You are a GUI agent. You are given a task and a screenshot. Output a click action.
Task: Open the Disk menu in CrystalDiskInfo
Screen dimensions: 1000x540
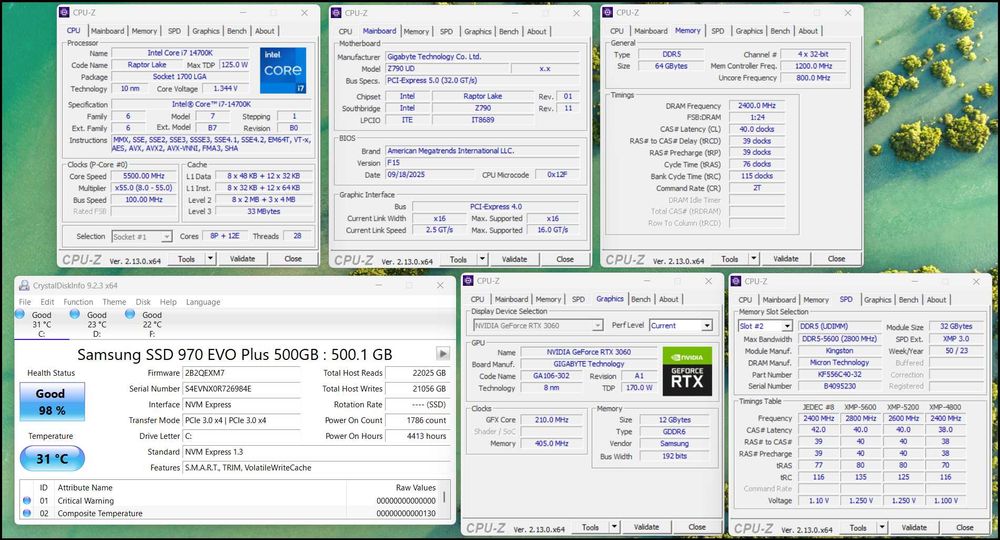143,302
